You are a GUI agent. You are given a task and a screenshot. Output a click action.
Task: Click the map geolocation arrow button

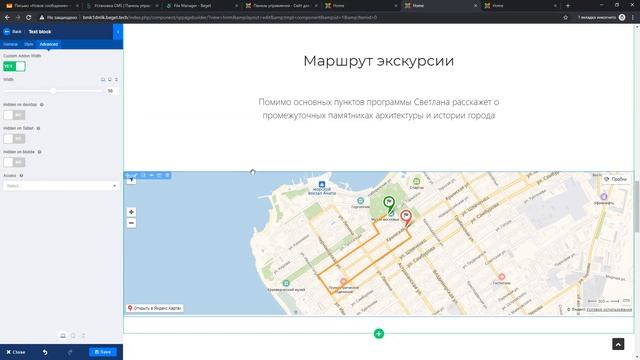(x=131, y=180)
